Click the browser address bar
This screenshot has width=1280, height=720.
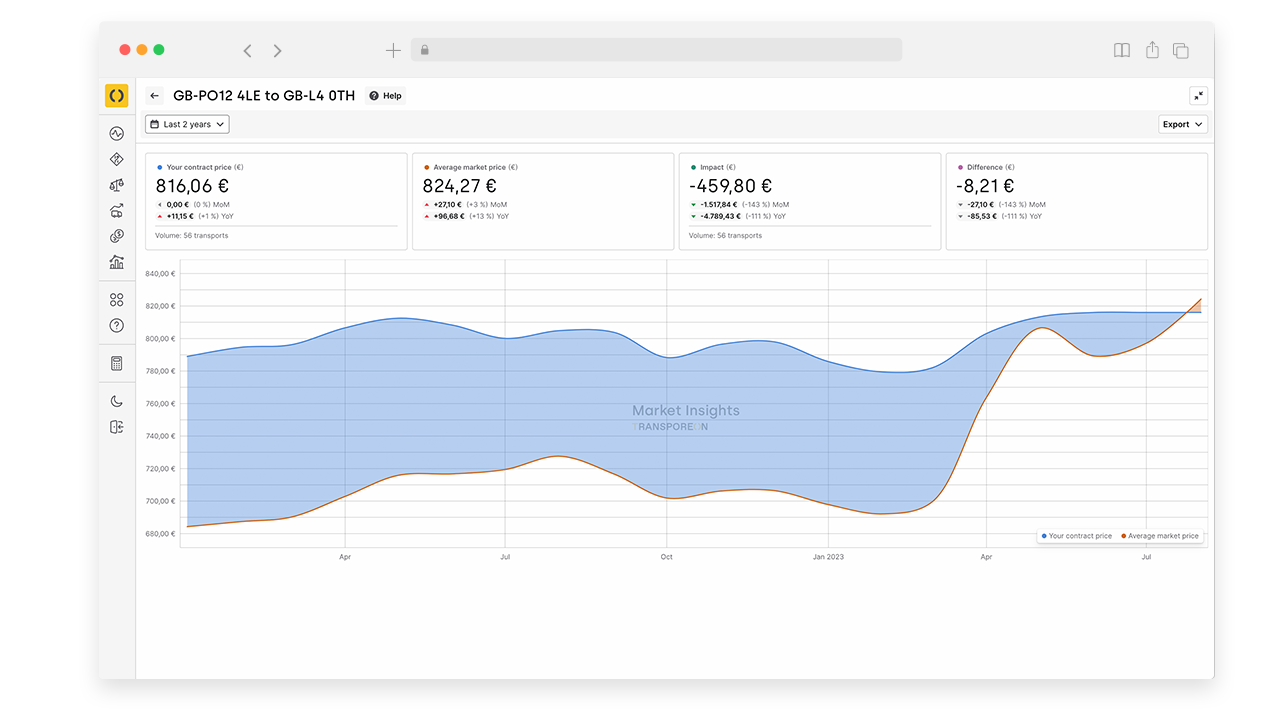point(658,50)
